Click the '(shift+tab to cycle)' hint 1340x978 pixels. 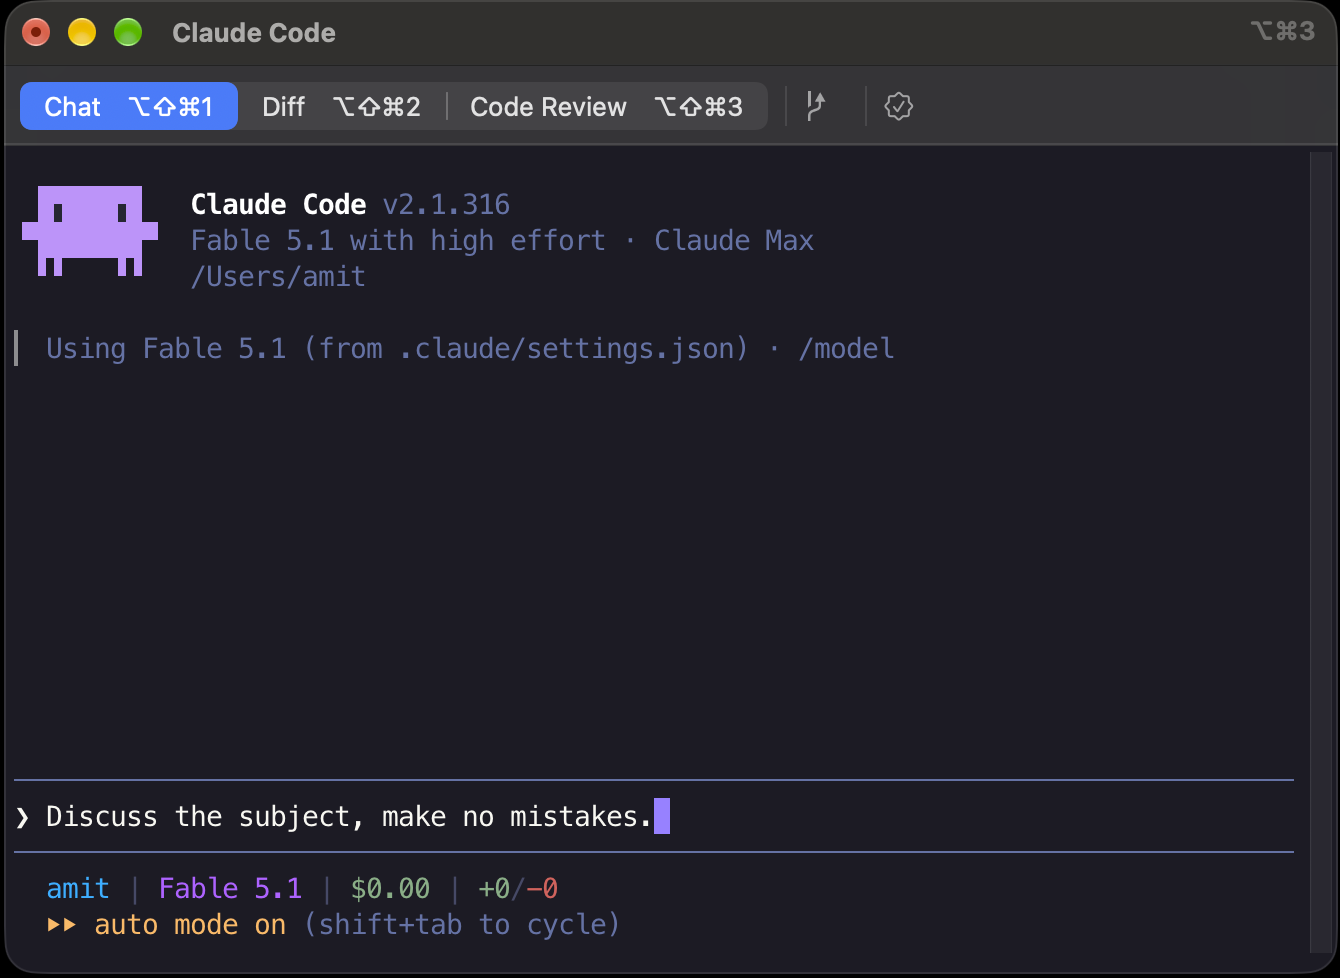pos(462,925)
